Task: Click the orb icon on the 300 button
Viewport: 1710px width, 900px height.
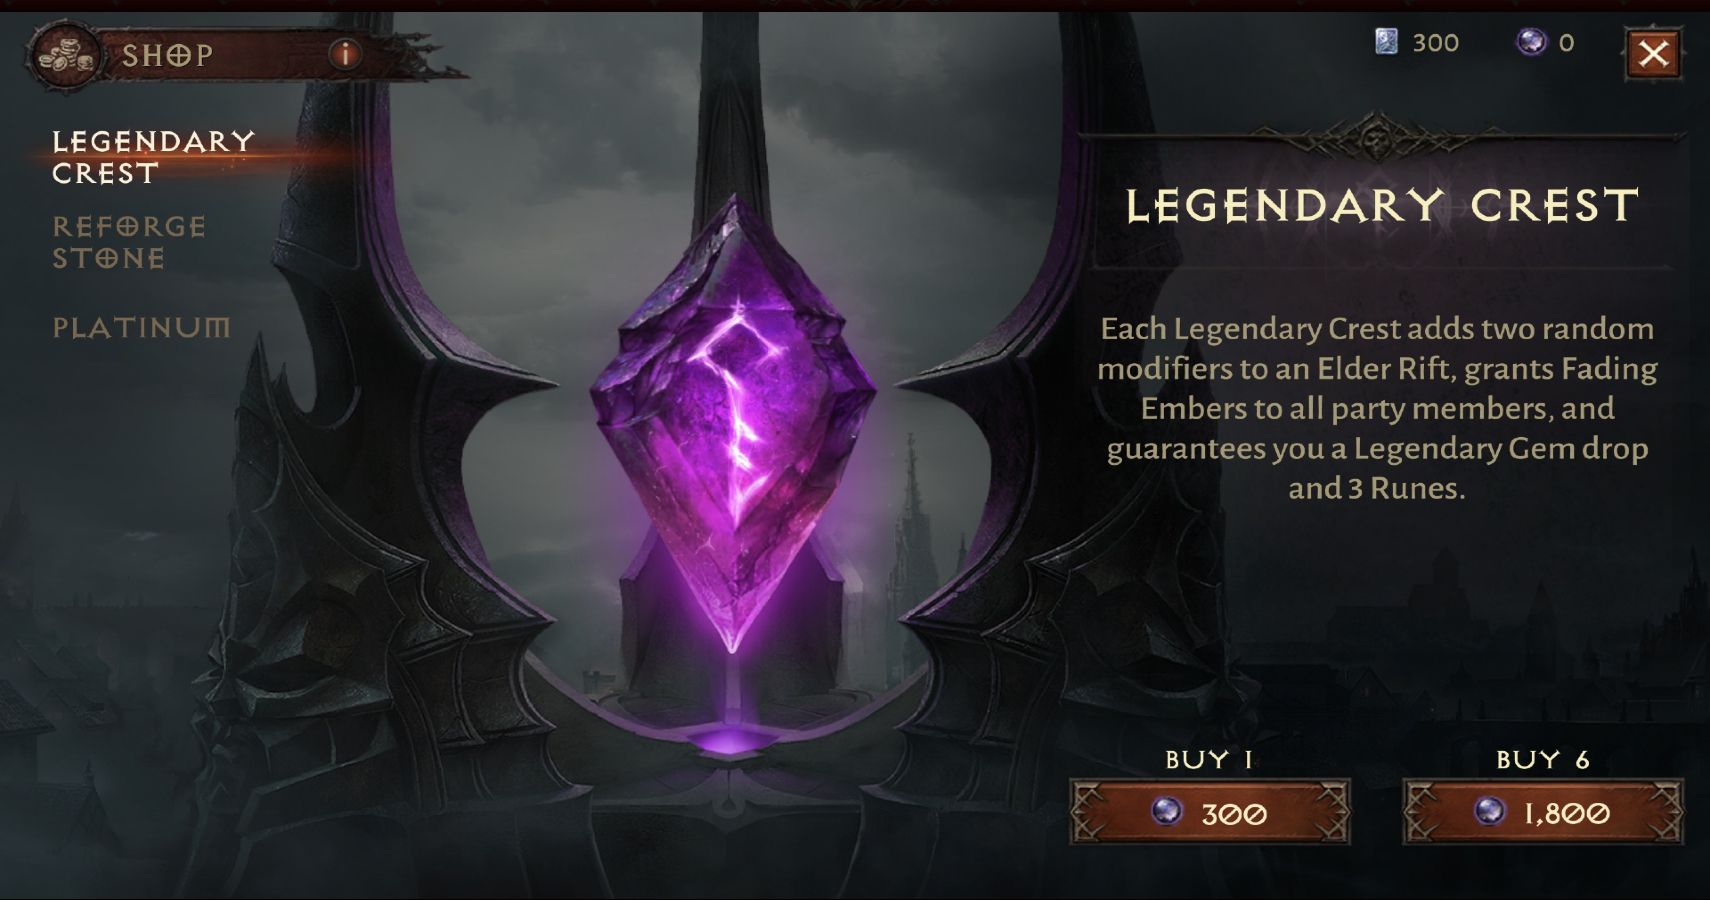Action: [1166, 811]
